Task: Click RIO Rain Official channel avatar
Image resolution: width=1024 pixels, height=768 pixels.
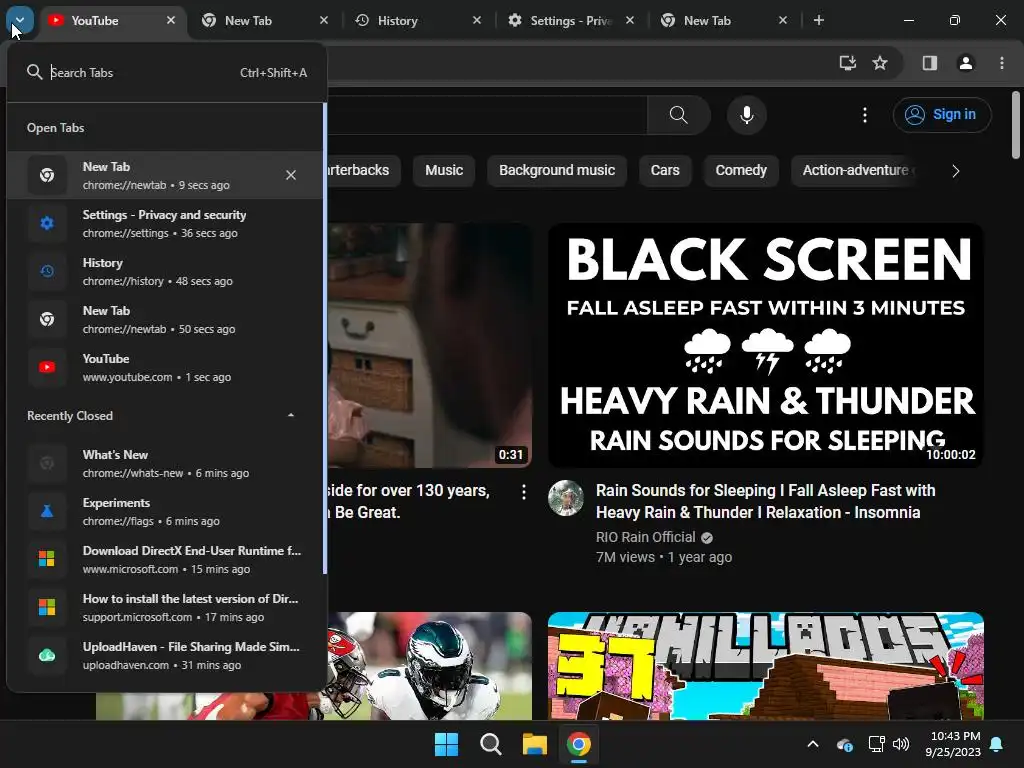Action: pyautogui.click(x=566, y=498)
